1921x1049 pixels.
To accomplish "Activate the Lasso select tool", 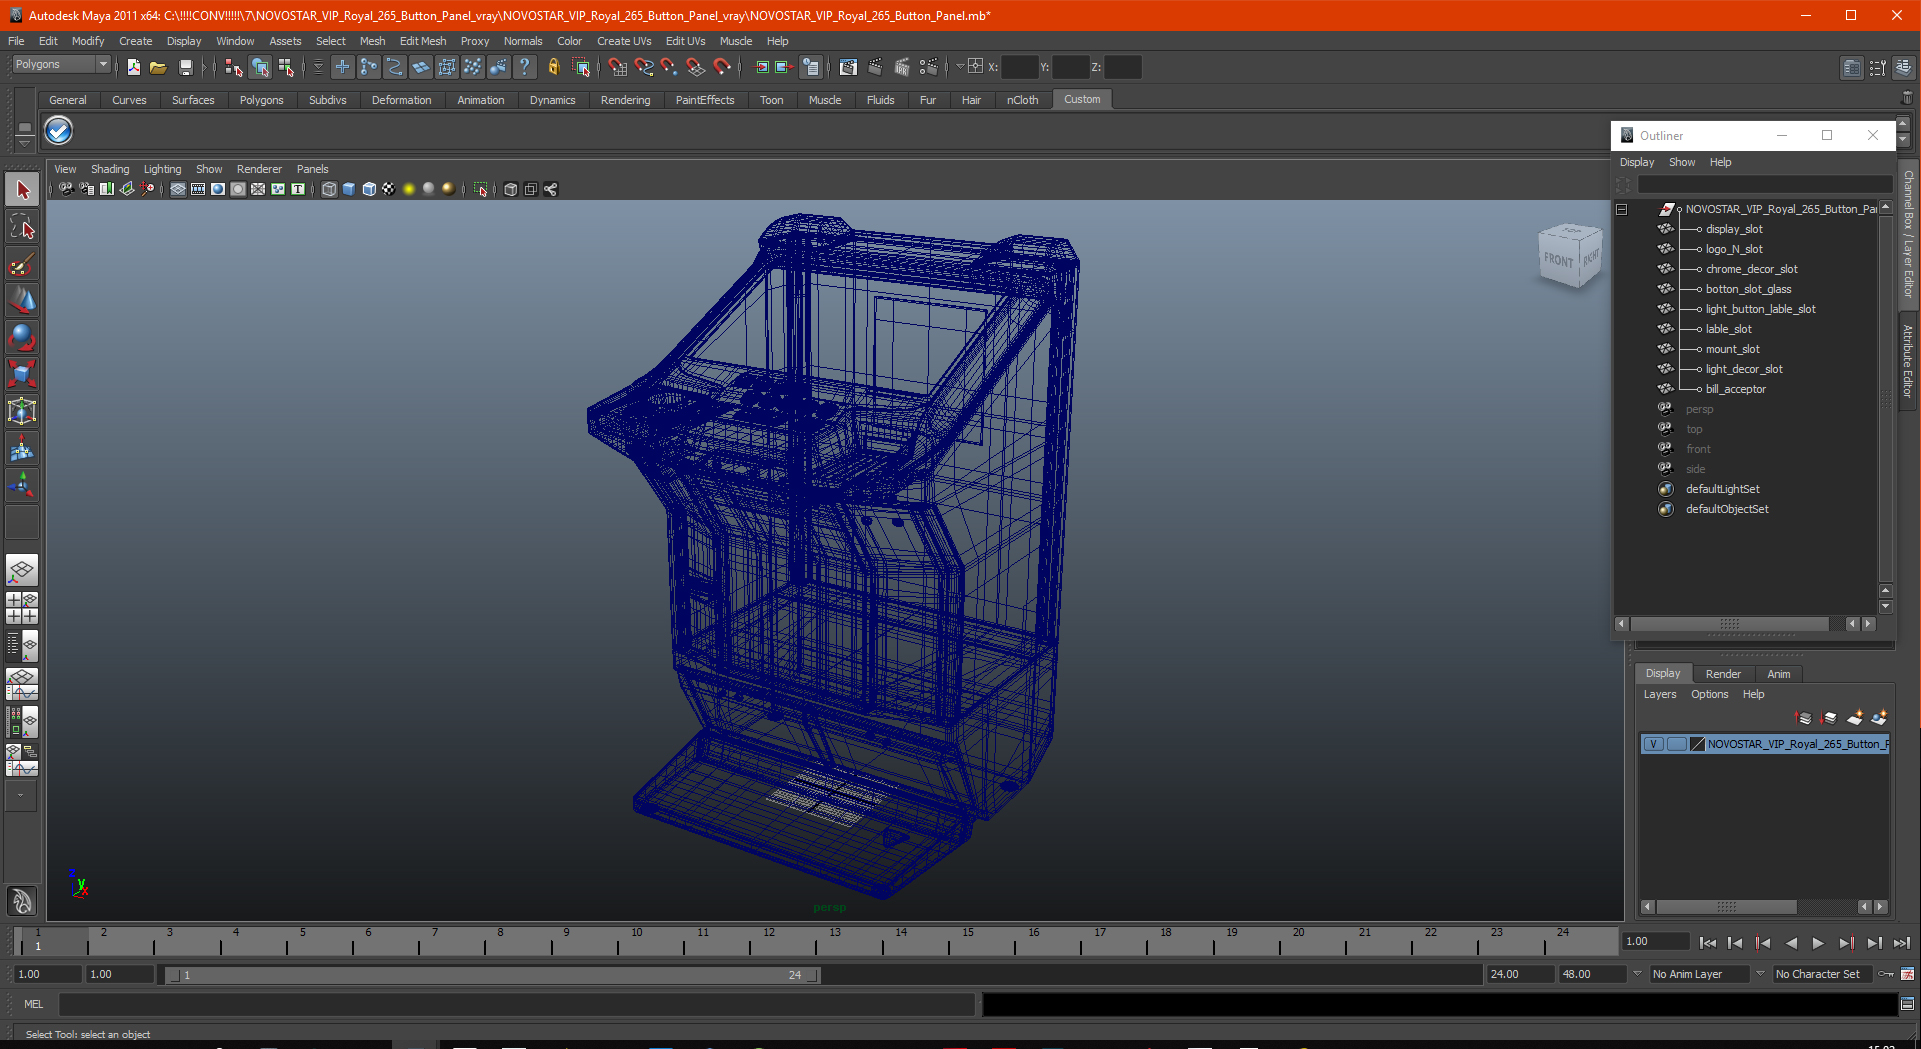I will [x=22, y=227].
